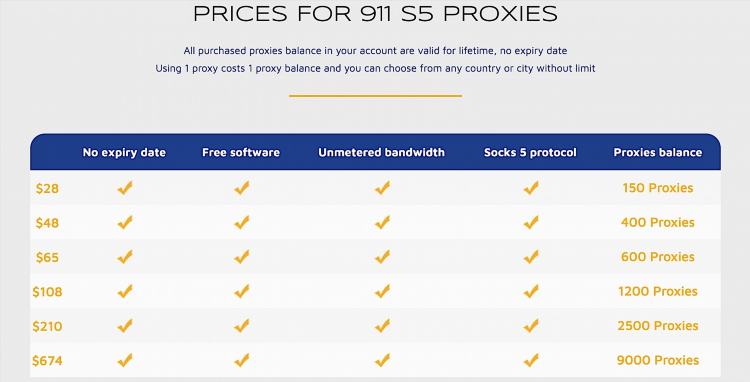Click the Free software checkmark in $48 row
750x382 pixels.
242,222
